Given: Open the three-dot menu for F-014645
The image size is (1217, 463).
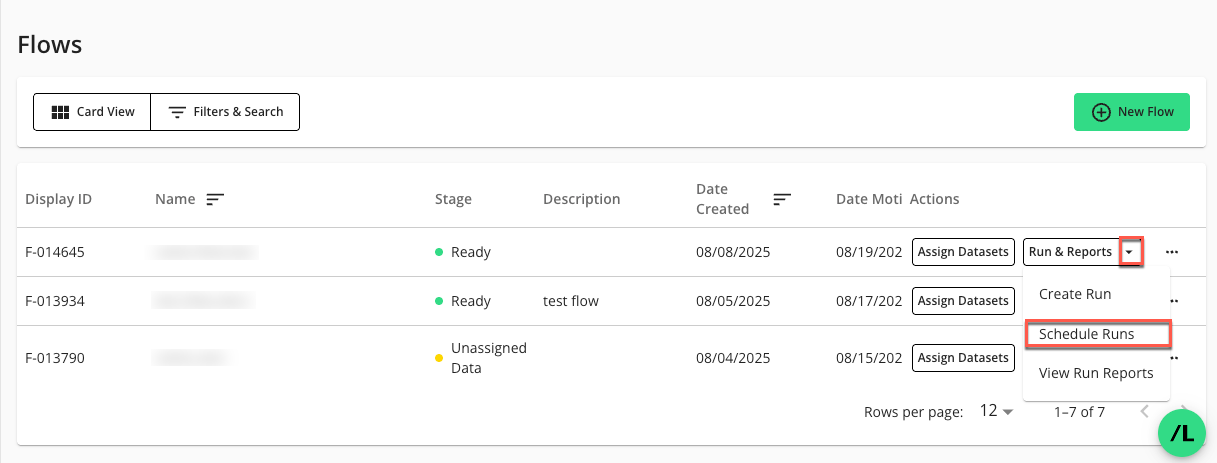Looking at the screenshot, I should (1172, 252).
